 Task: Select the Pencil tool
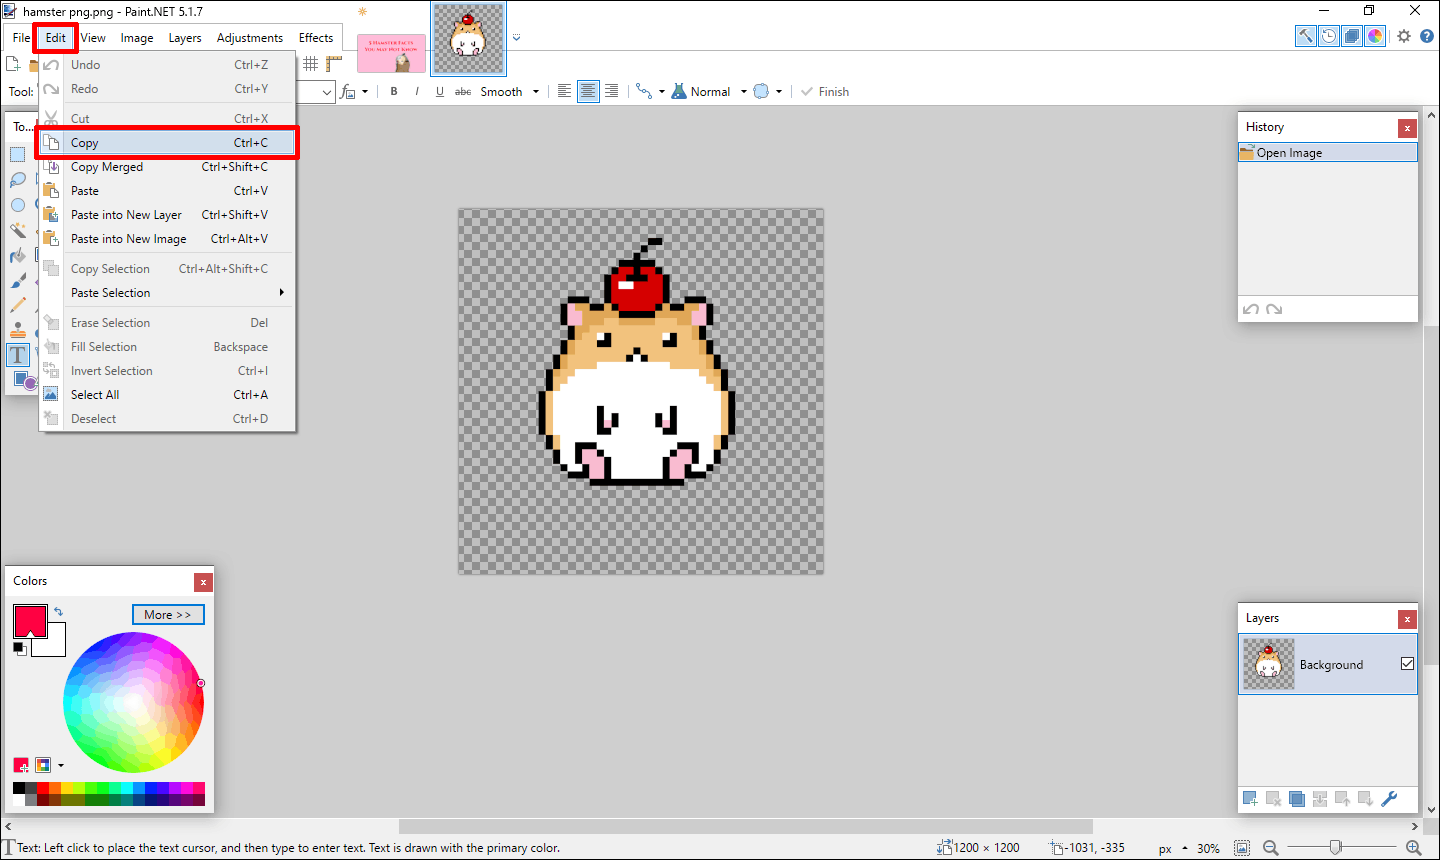(x=18, y=305)
